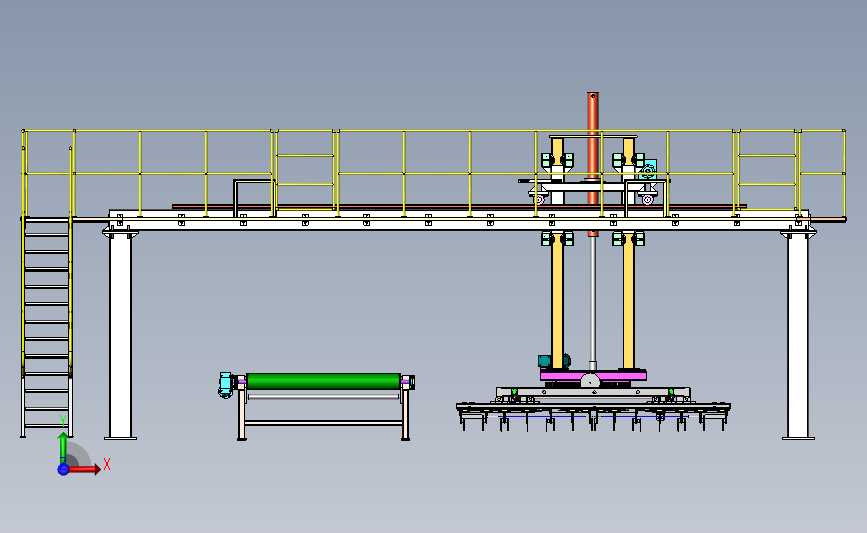The width and height of the screenshot is (867, 533).
Task: Select the lower crossbar of the conveyor table
Action: pos(323,423)
